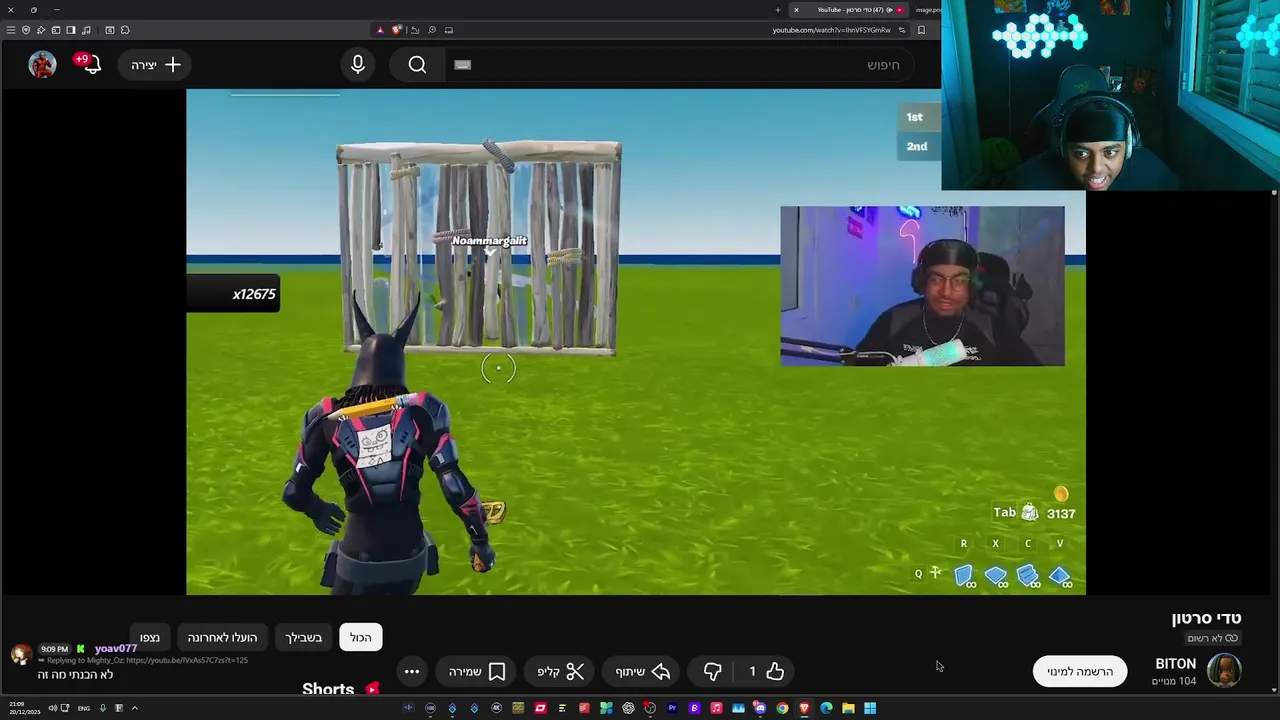Click the extensions puzzle toolbar icon

point(125,30)
